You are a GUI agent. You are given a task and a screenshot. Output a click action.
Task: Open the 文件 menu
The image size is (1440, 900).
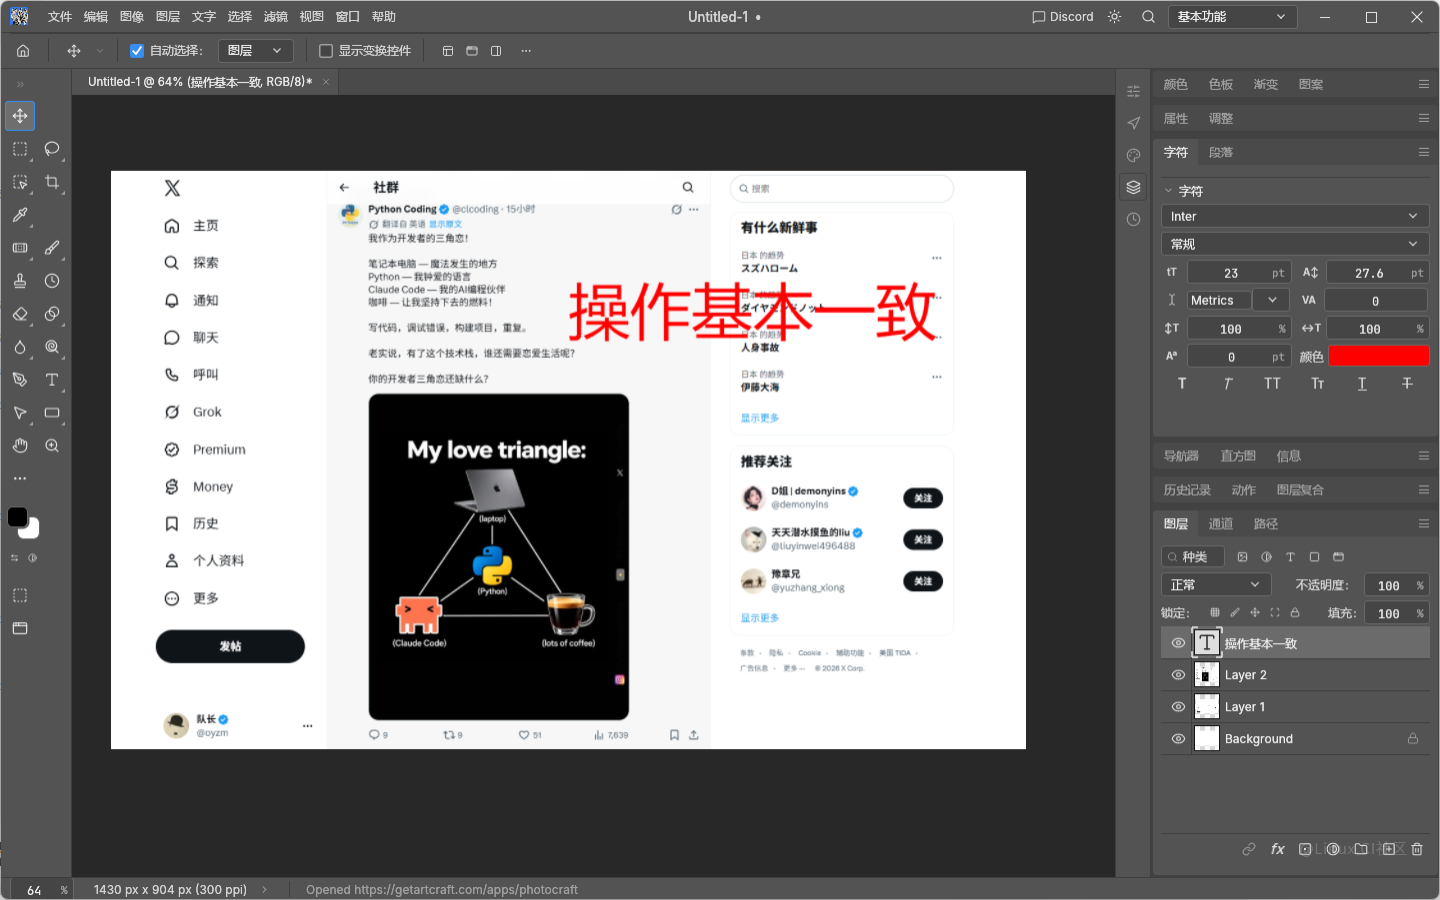60,17
